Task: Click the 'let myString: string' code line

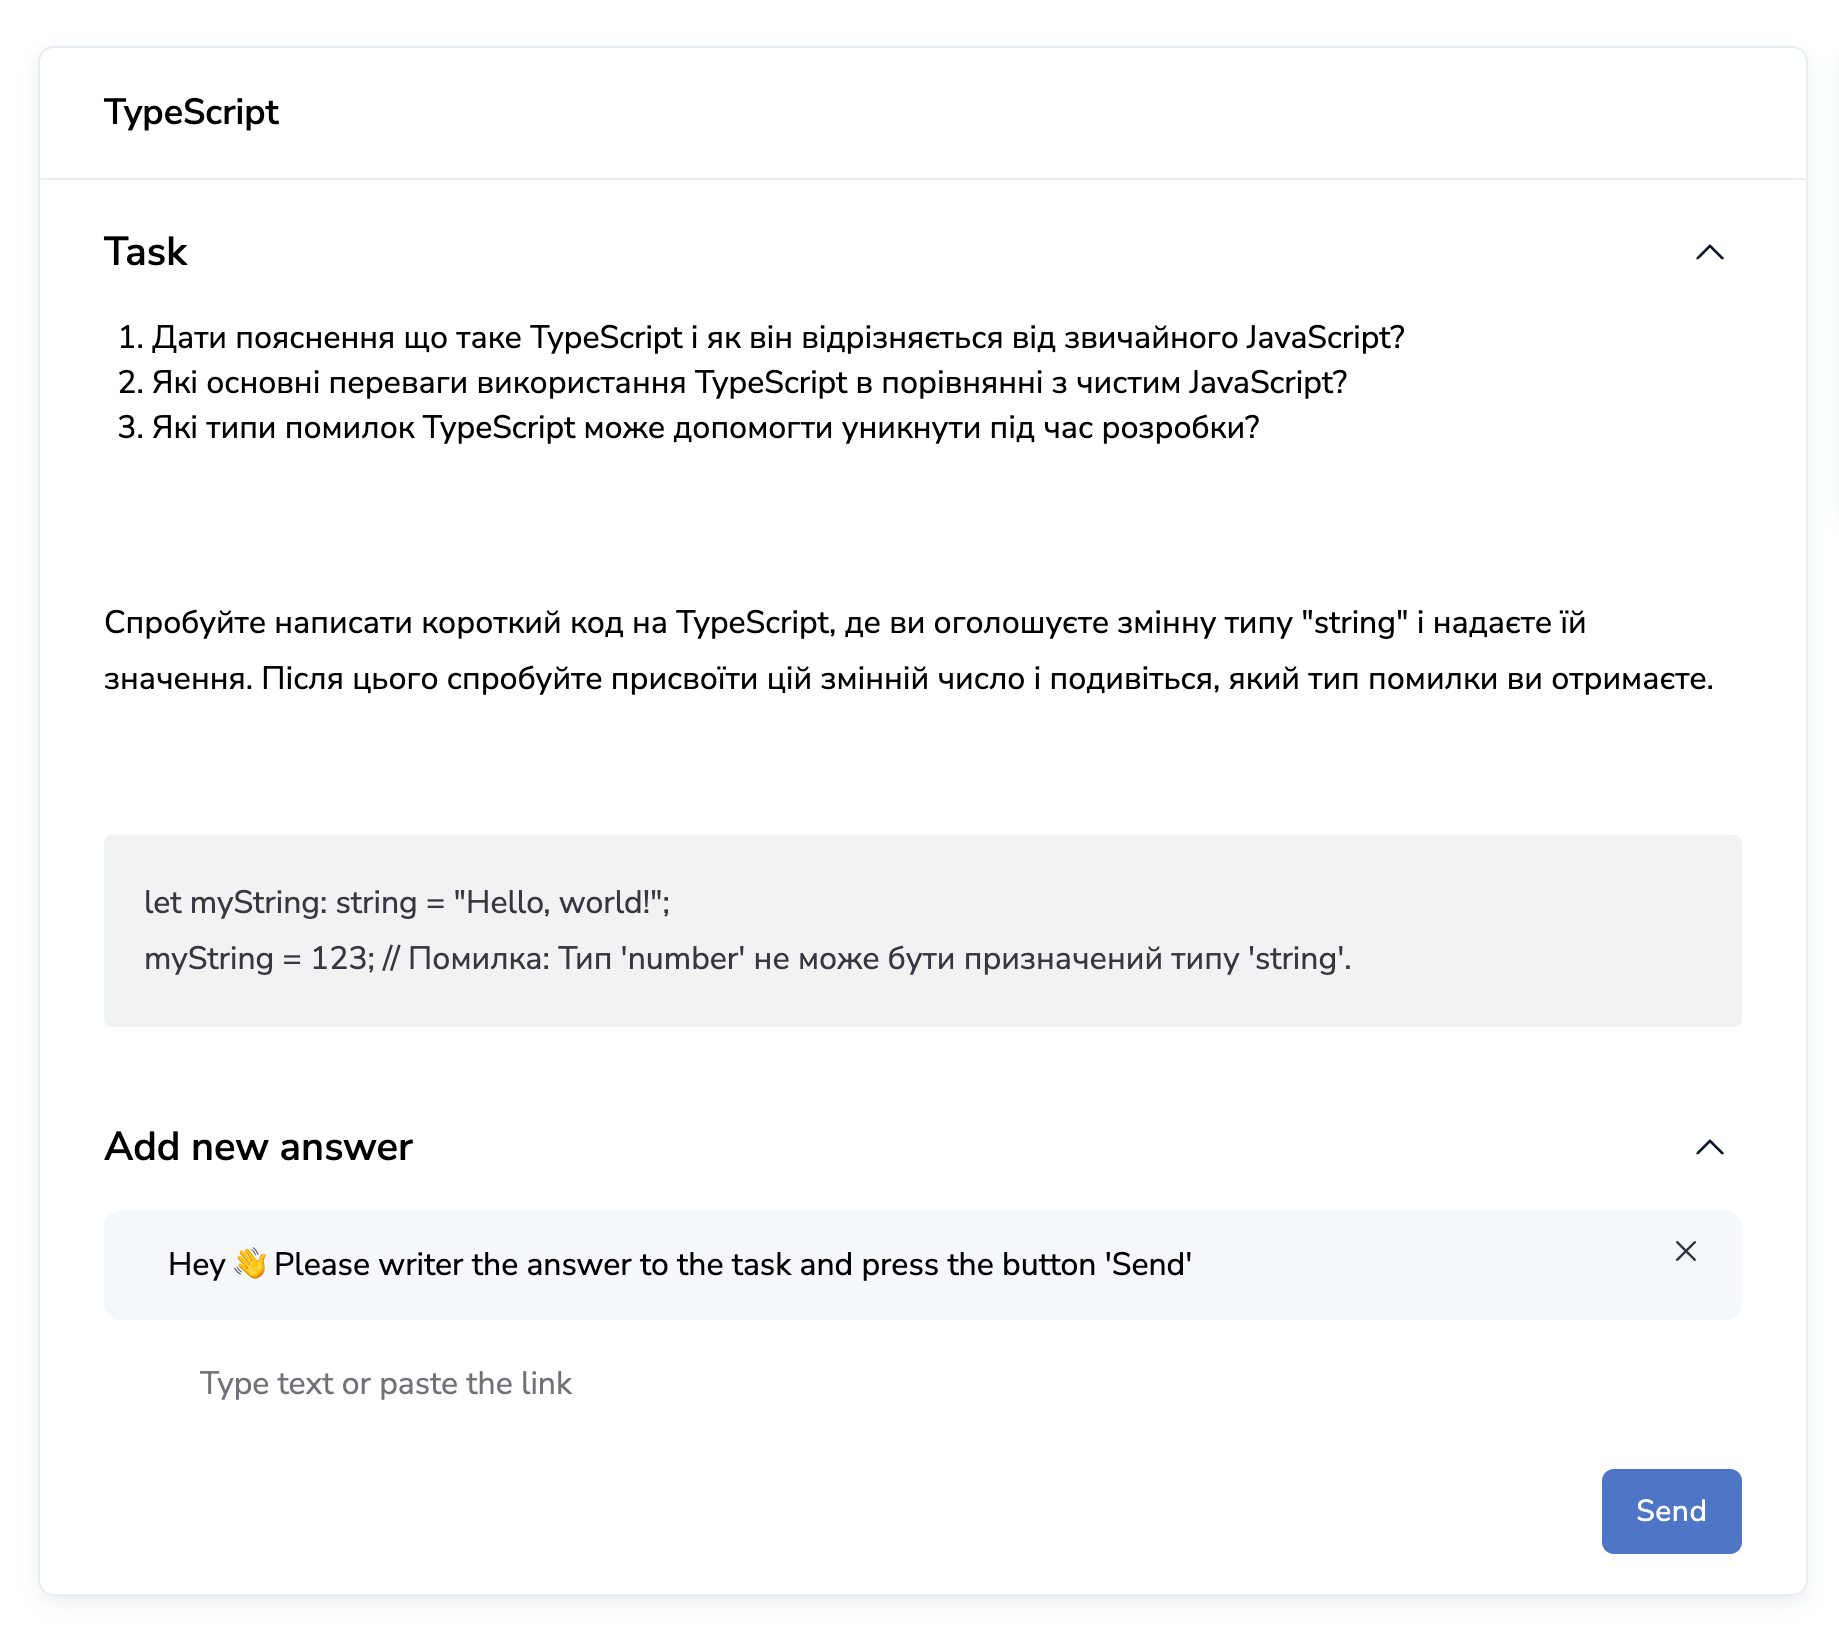Action: pos(407,903)
